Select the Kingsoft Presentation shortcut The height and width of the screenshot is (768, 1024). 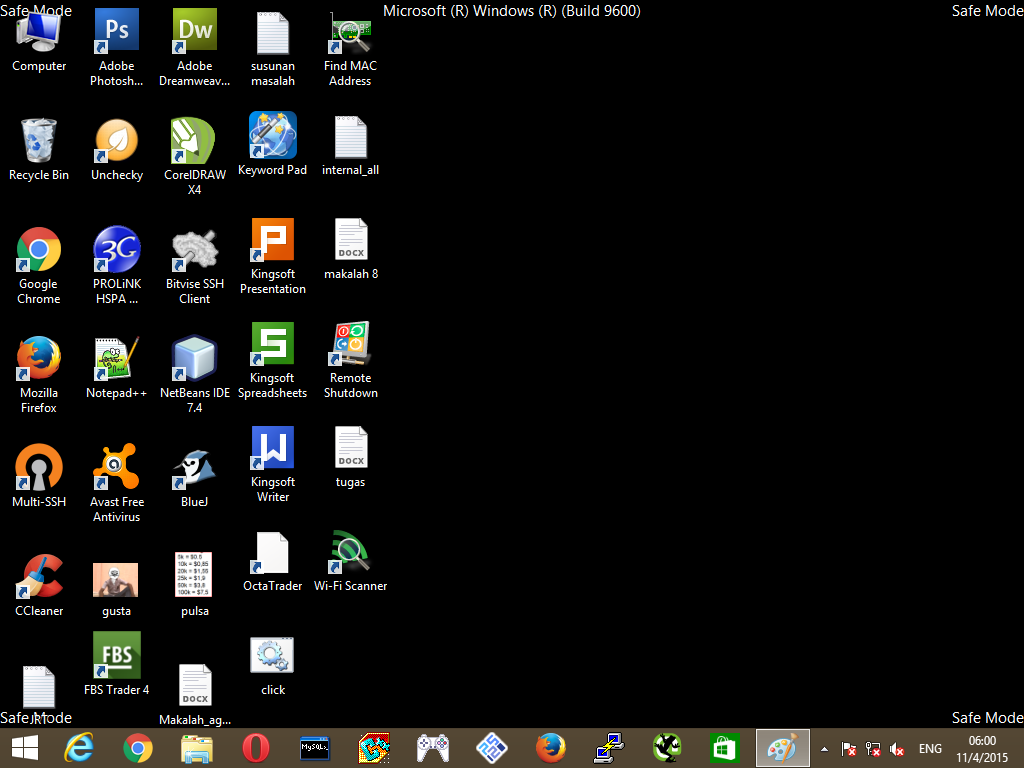(x=273, y=257)
